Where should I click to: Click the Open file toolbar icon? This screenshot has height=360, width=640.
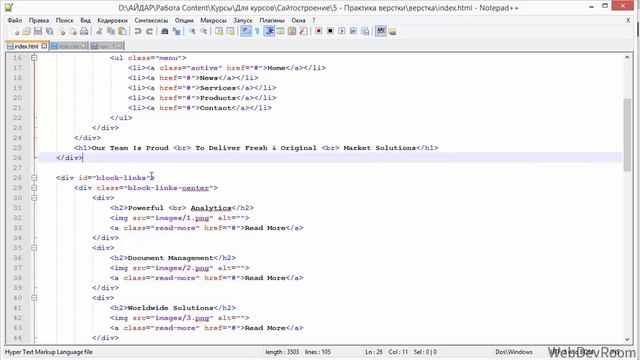pos(27,31)
